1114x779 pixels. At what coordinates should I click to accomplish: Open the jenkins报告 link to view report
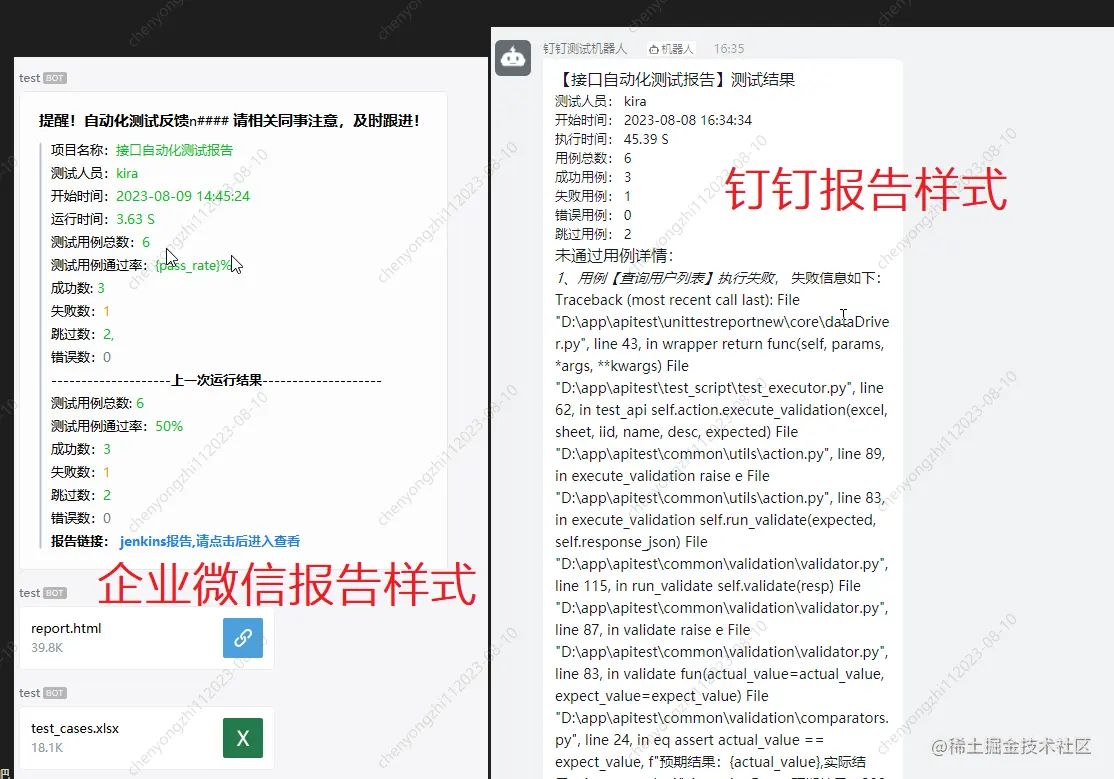click(210, 542)
